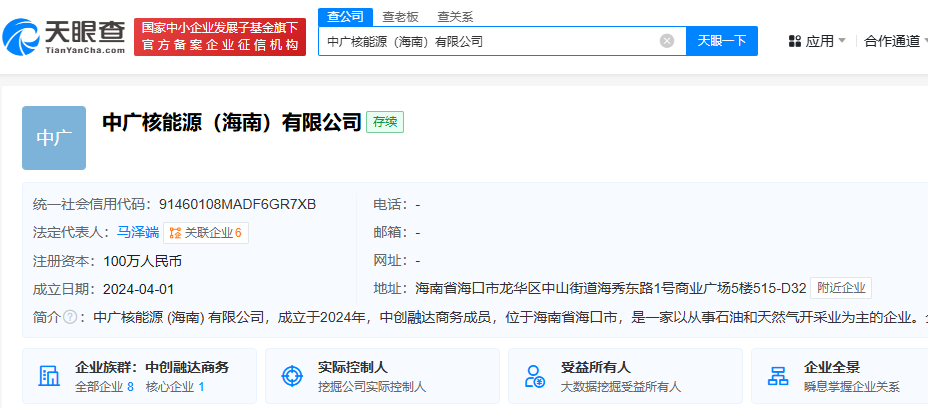Clear the search box with the X icon
The width and height of the screenshot is (928, 408).
667,41
